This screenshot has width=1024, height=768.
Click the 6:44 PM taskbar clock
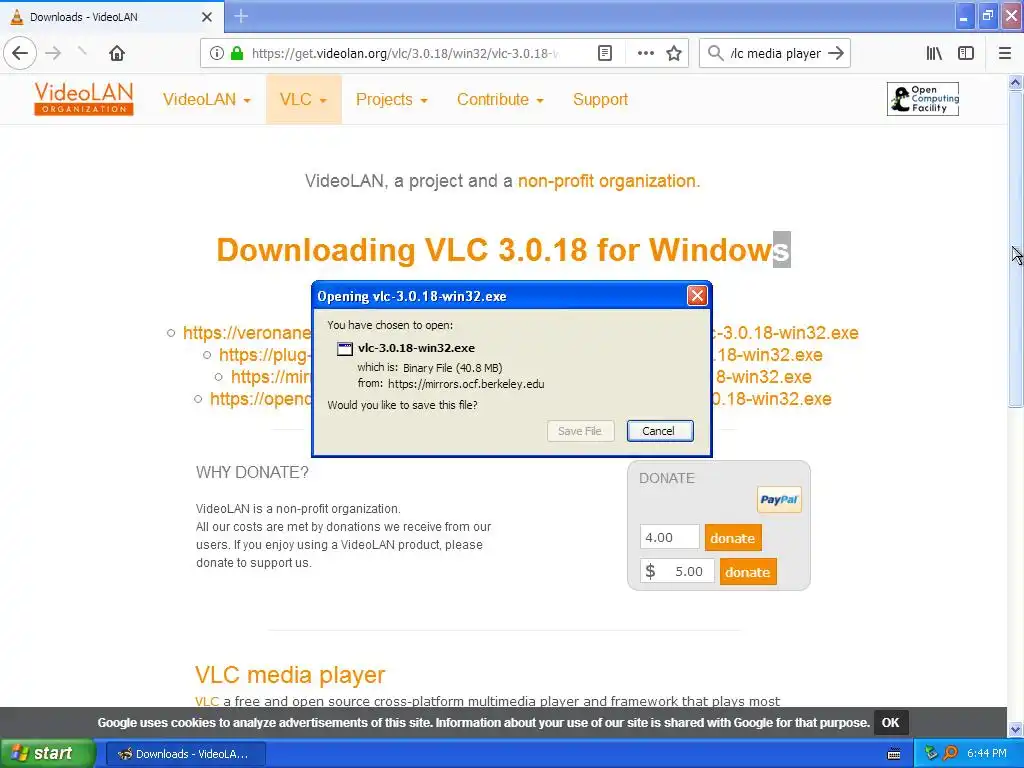(987, 754)
